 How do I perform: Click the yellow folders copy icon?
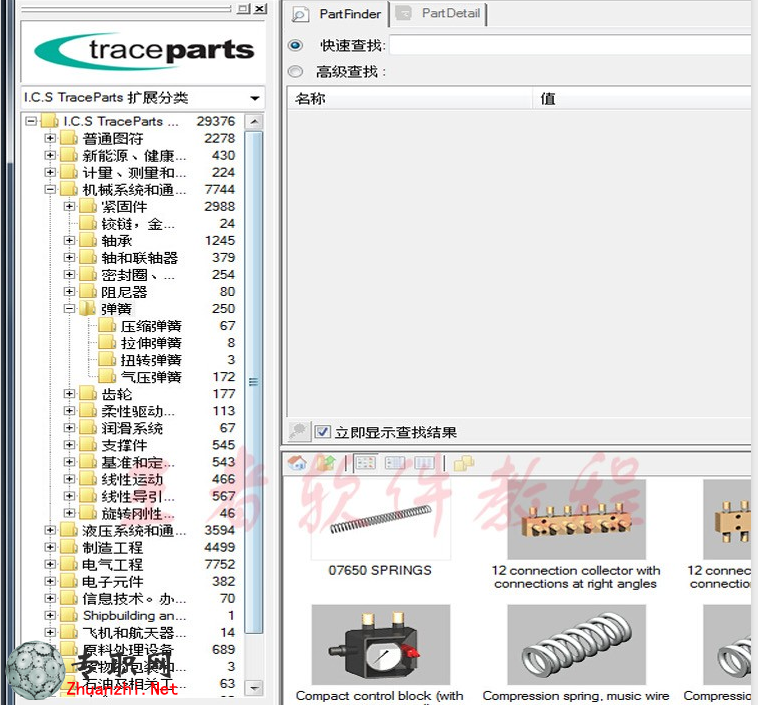[464, 463]
